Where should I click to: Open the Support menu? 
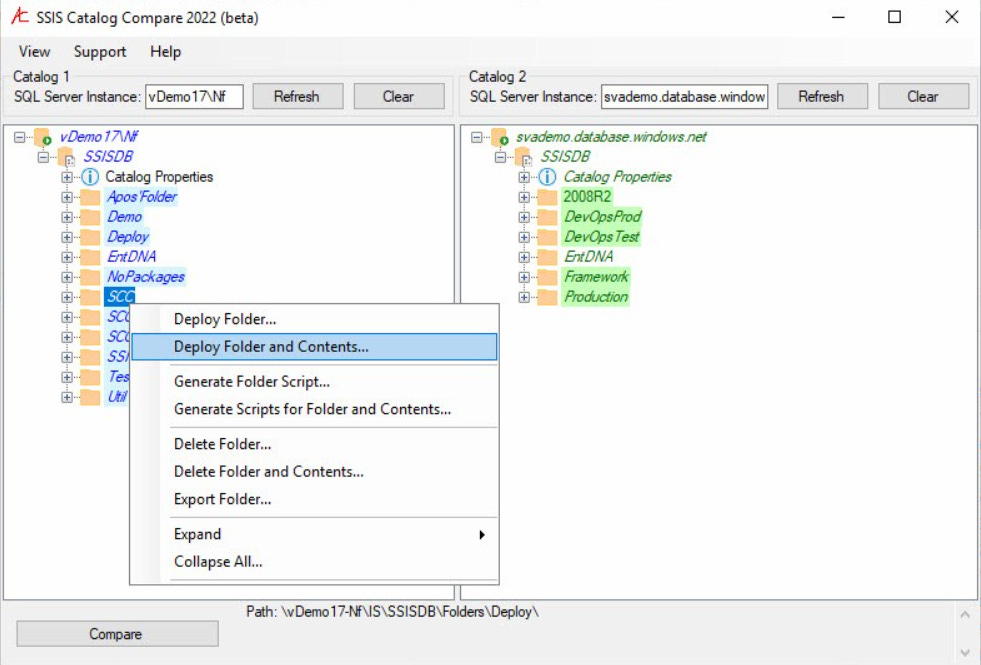pos(100,51)
